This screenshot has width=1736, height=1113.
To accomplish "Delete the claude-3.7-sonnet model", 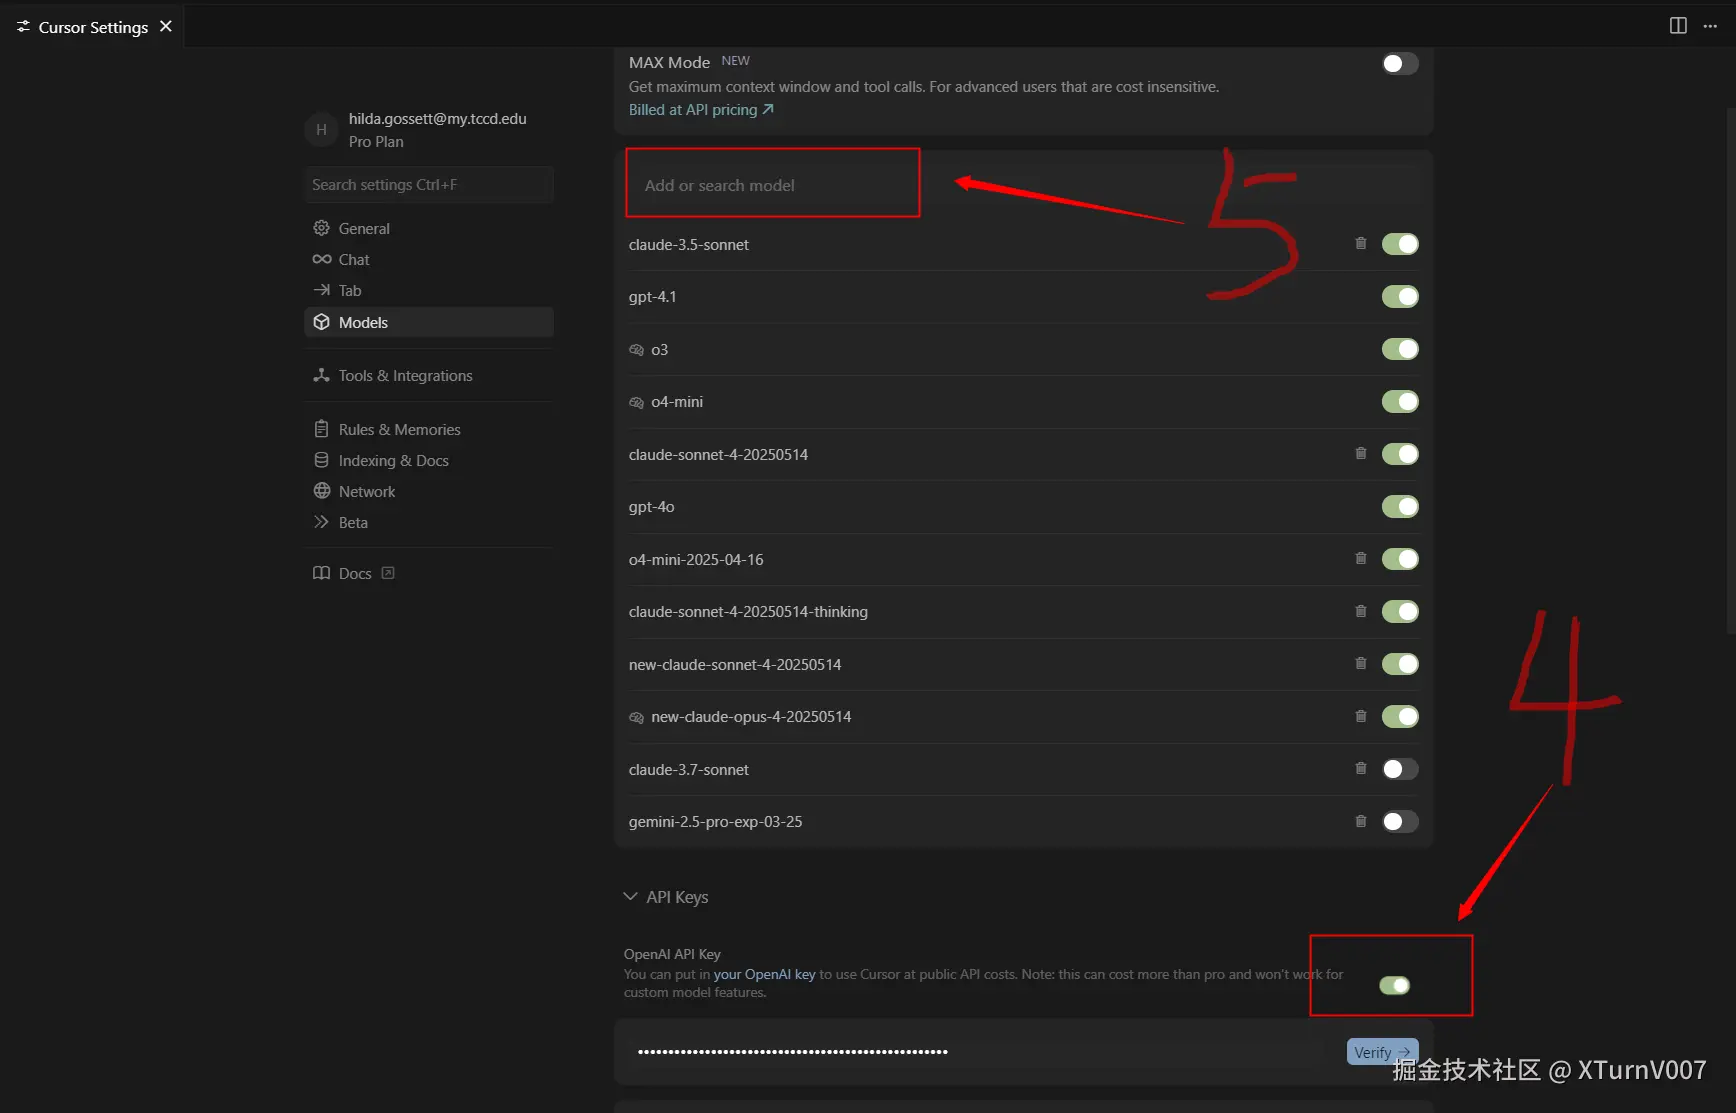I will pyautogui.click(x=1360, y=768).
